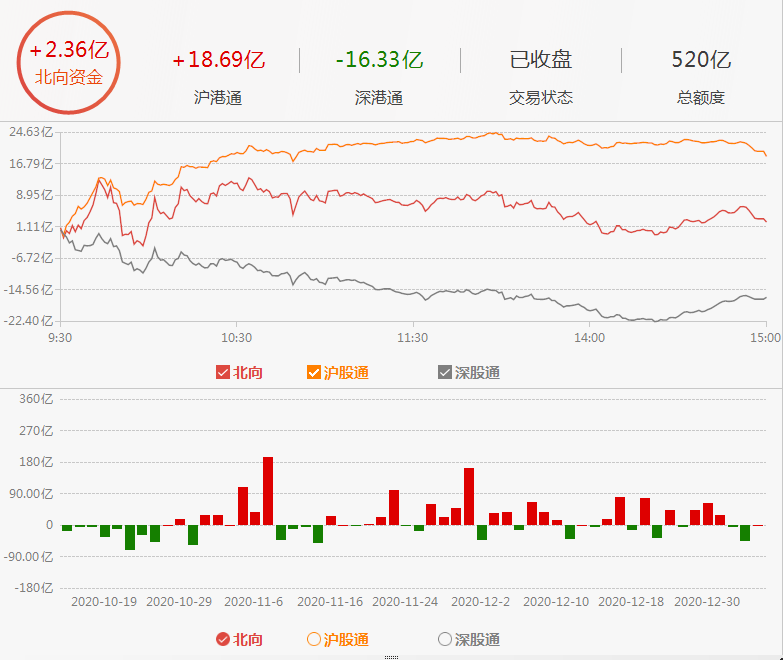Click the 2020-11-6 date label
Viewport: 783px width, 660px height.
254,602
